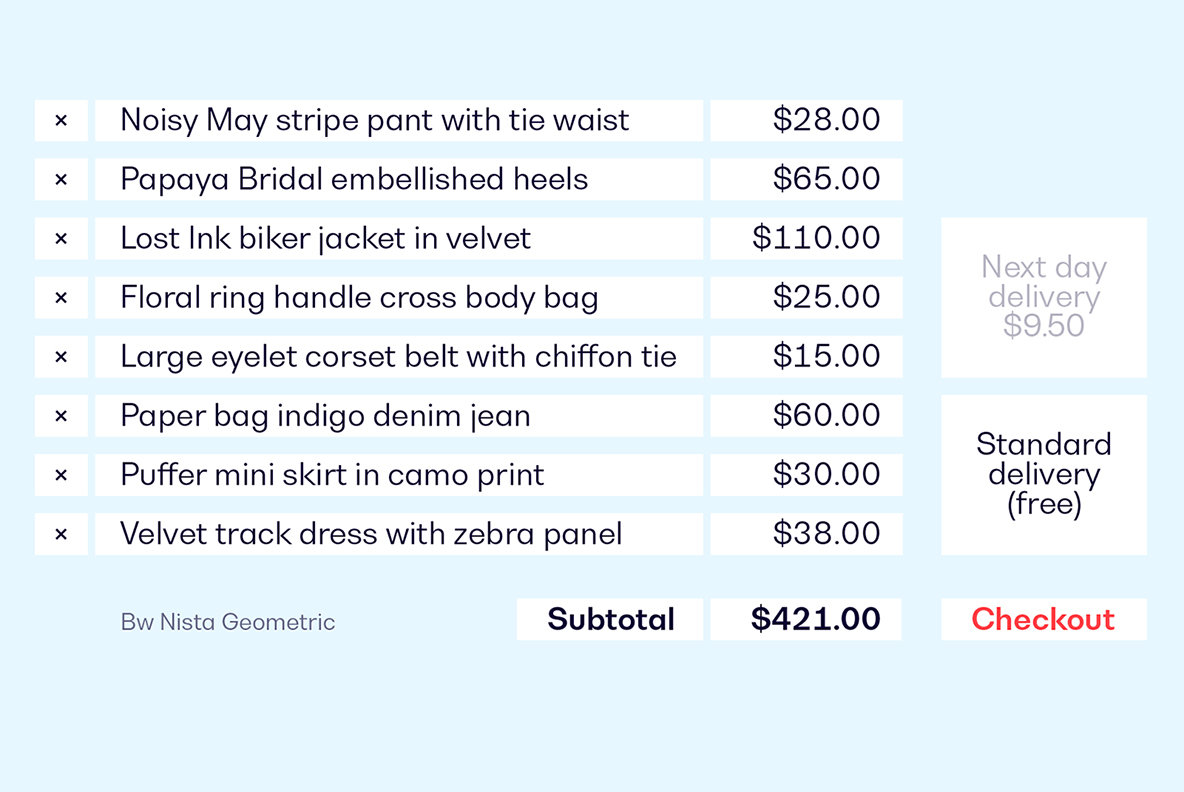Viewport: 1184px width, 792px height.
Task: Remove Velvet track dress item
Action: 61,534
